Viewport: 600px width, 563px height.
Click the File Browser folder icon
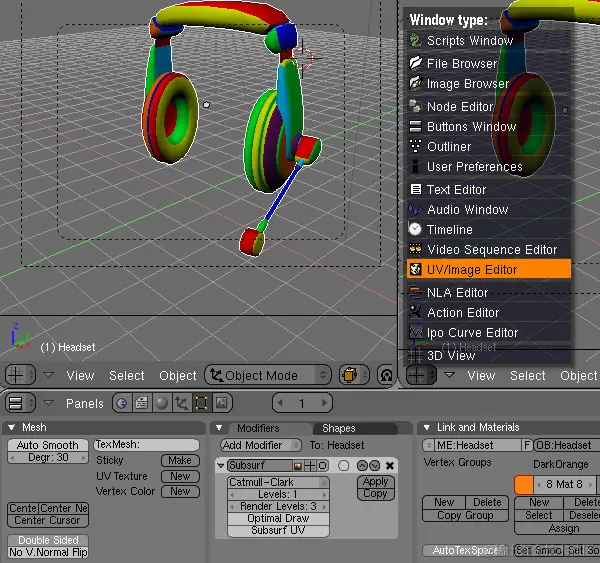pos(416,63)
